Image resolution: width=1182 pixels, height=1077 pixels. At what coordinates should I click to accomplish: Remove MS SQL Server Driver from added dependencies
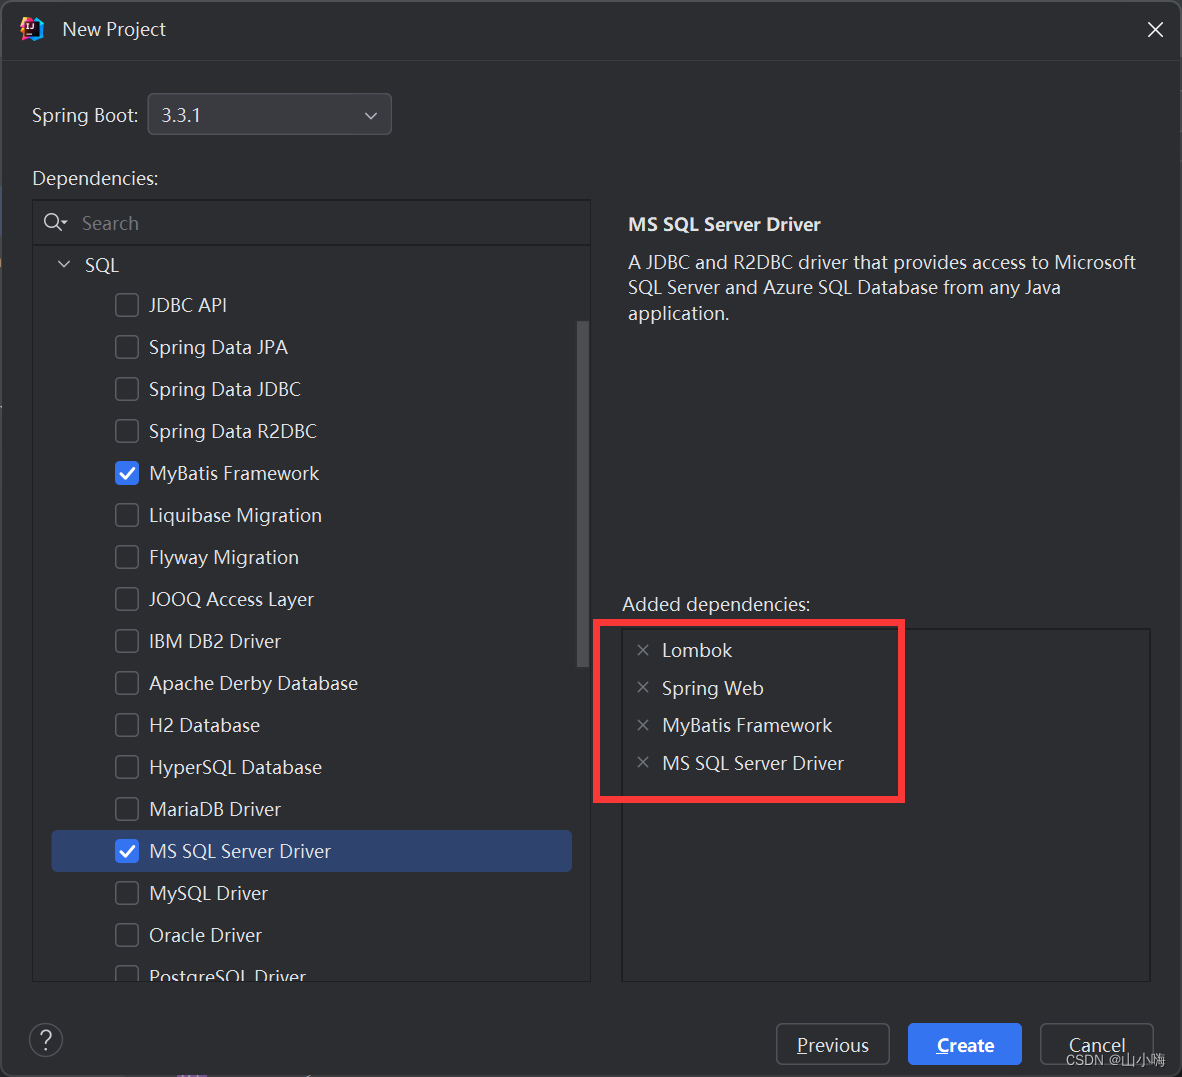[643, 763]
